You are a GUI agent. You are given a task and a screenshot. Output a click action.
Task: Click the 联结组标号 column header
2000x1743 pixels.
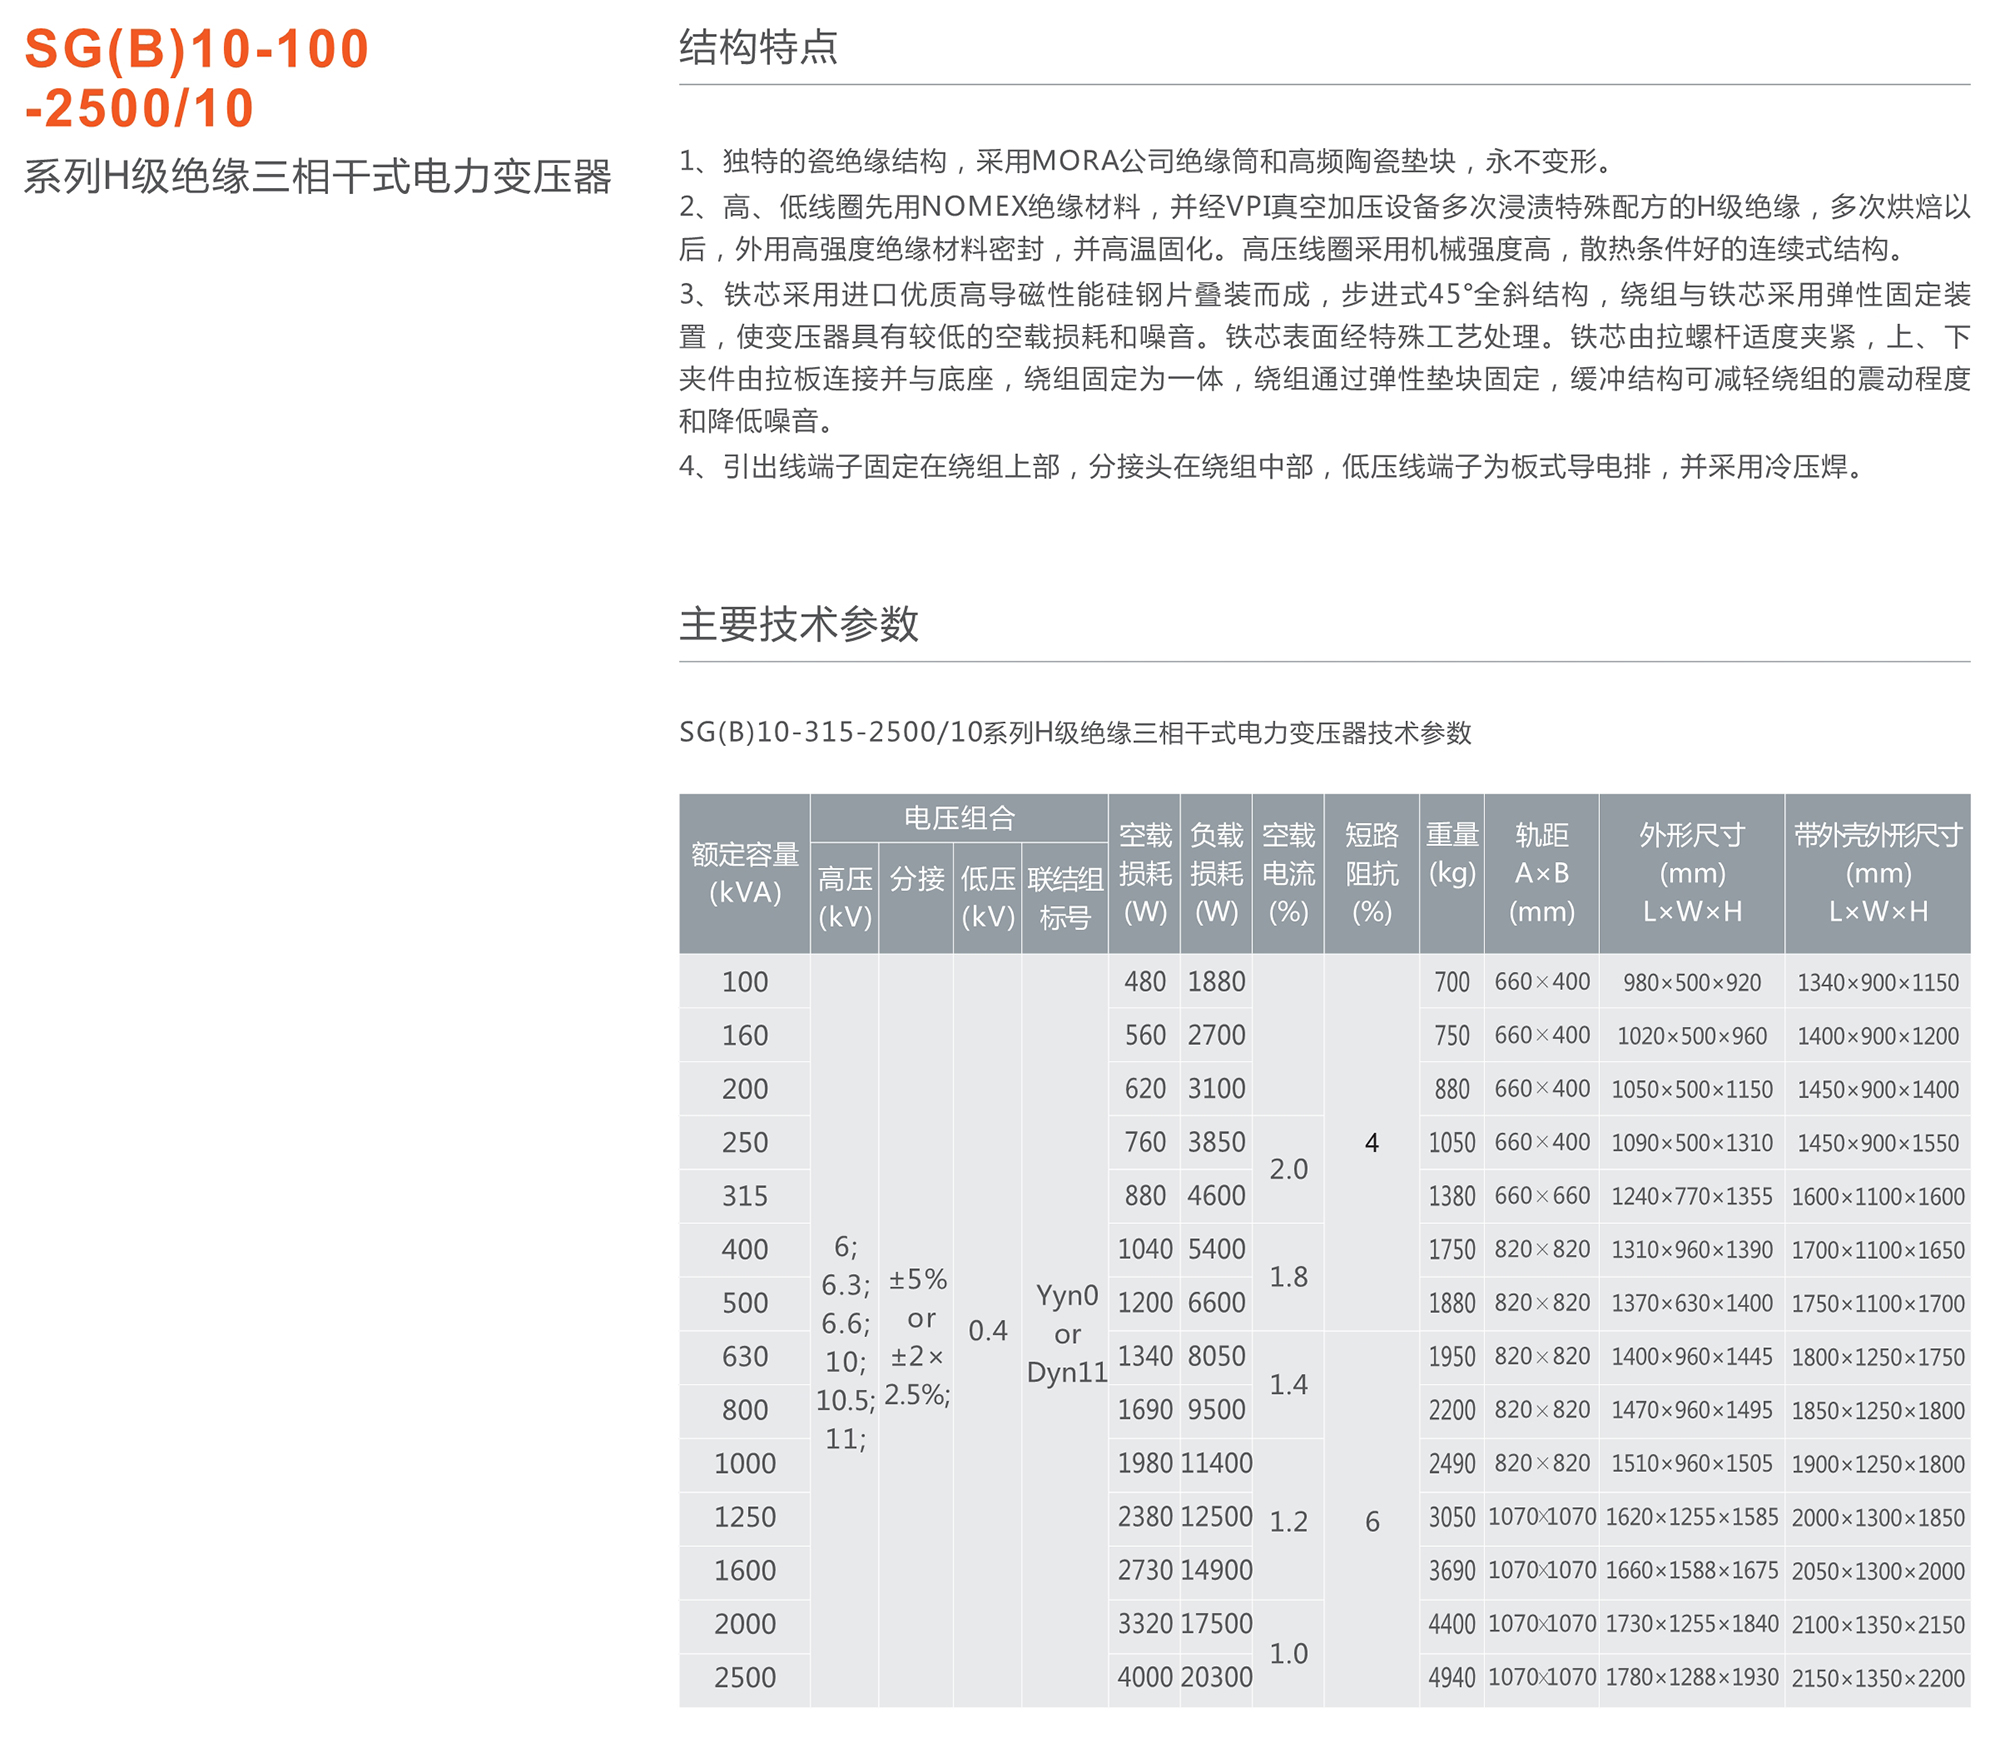pos(1064,897)
